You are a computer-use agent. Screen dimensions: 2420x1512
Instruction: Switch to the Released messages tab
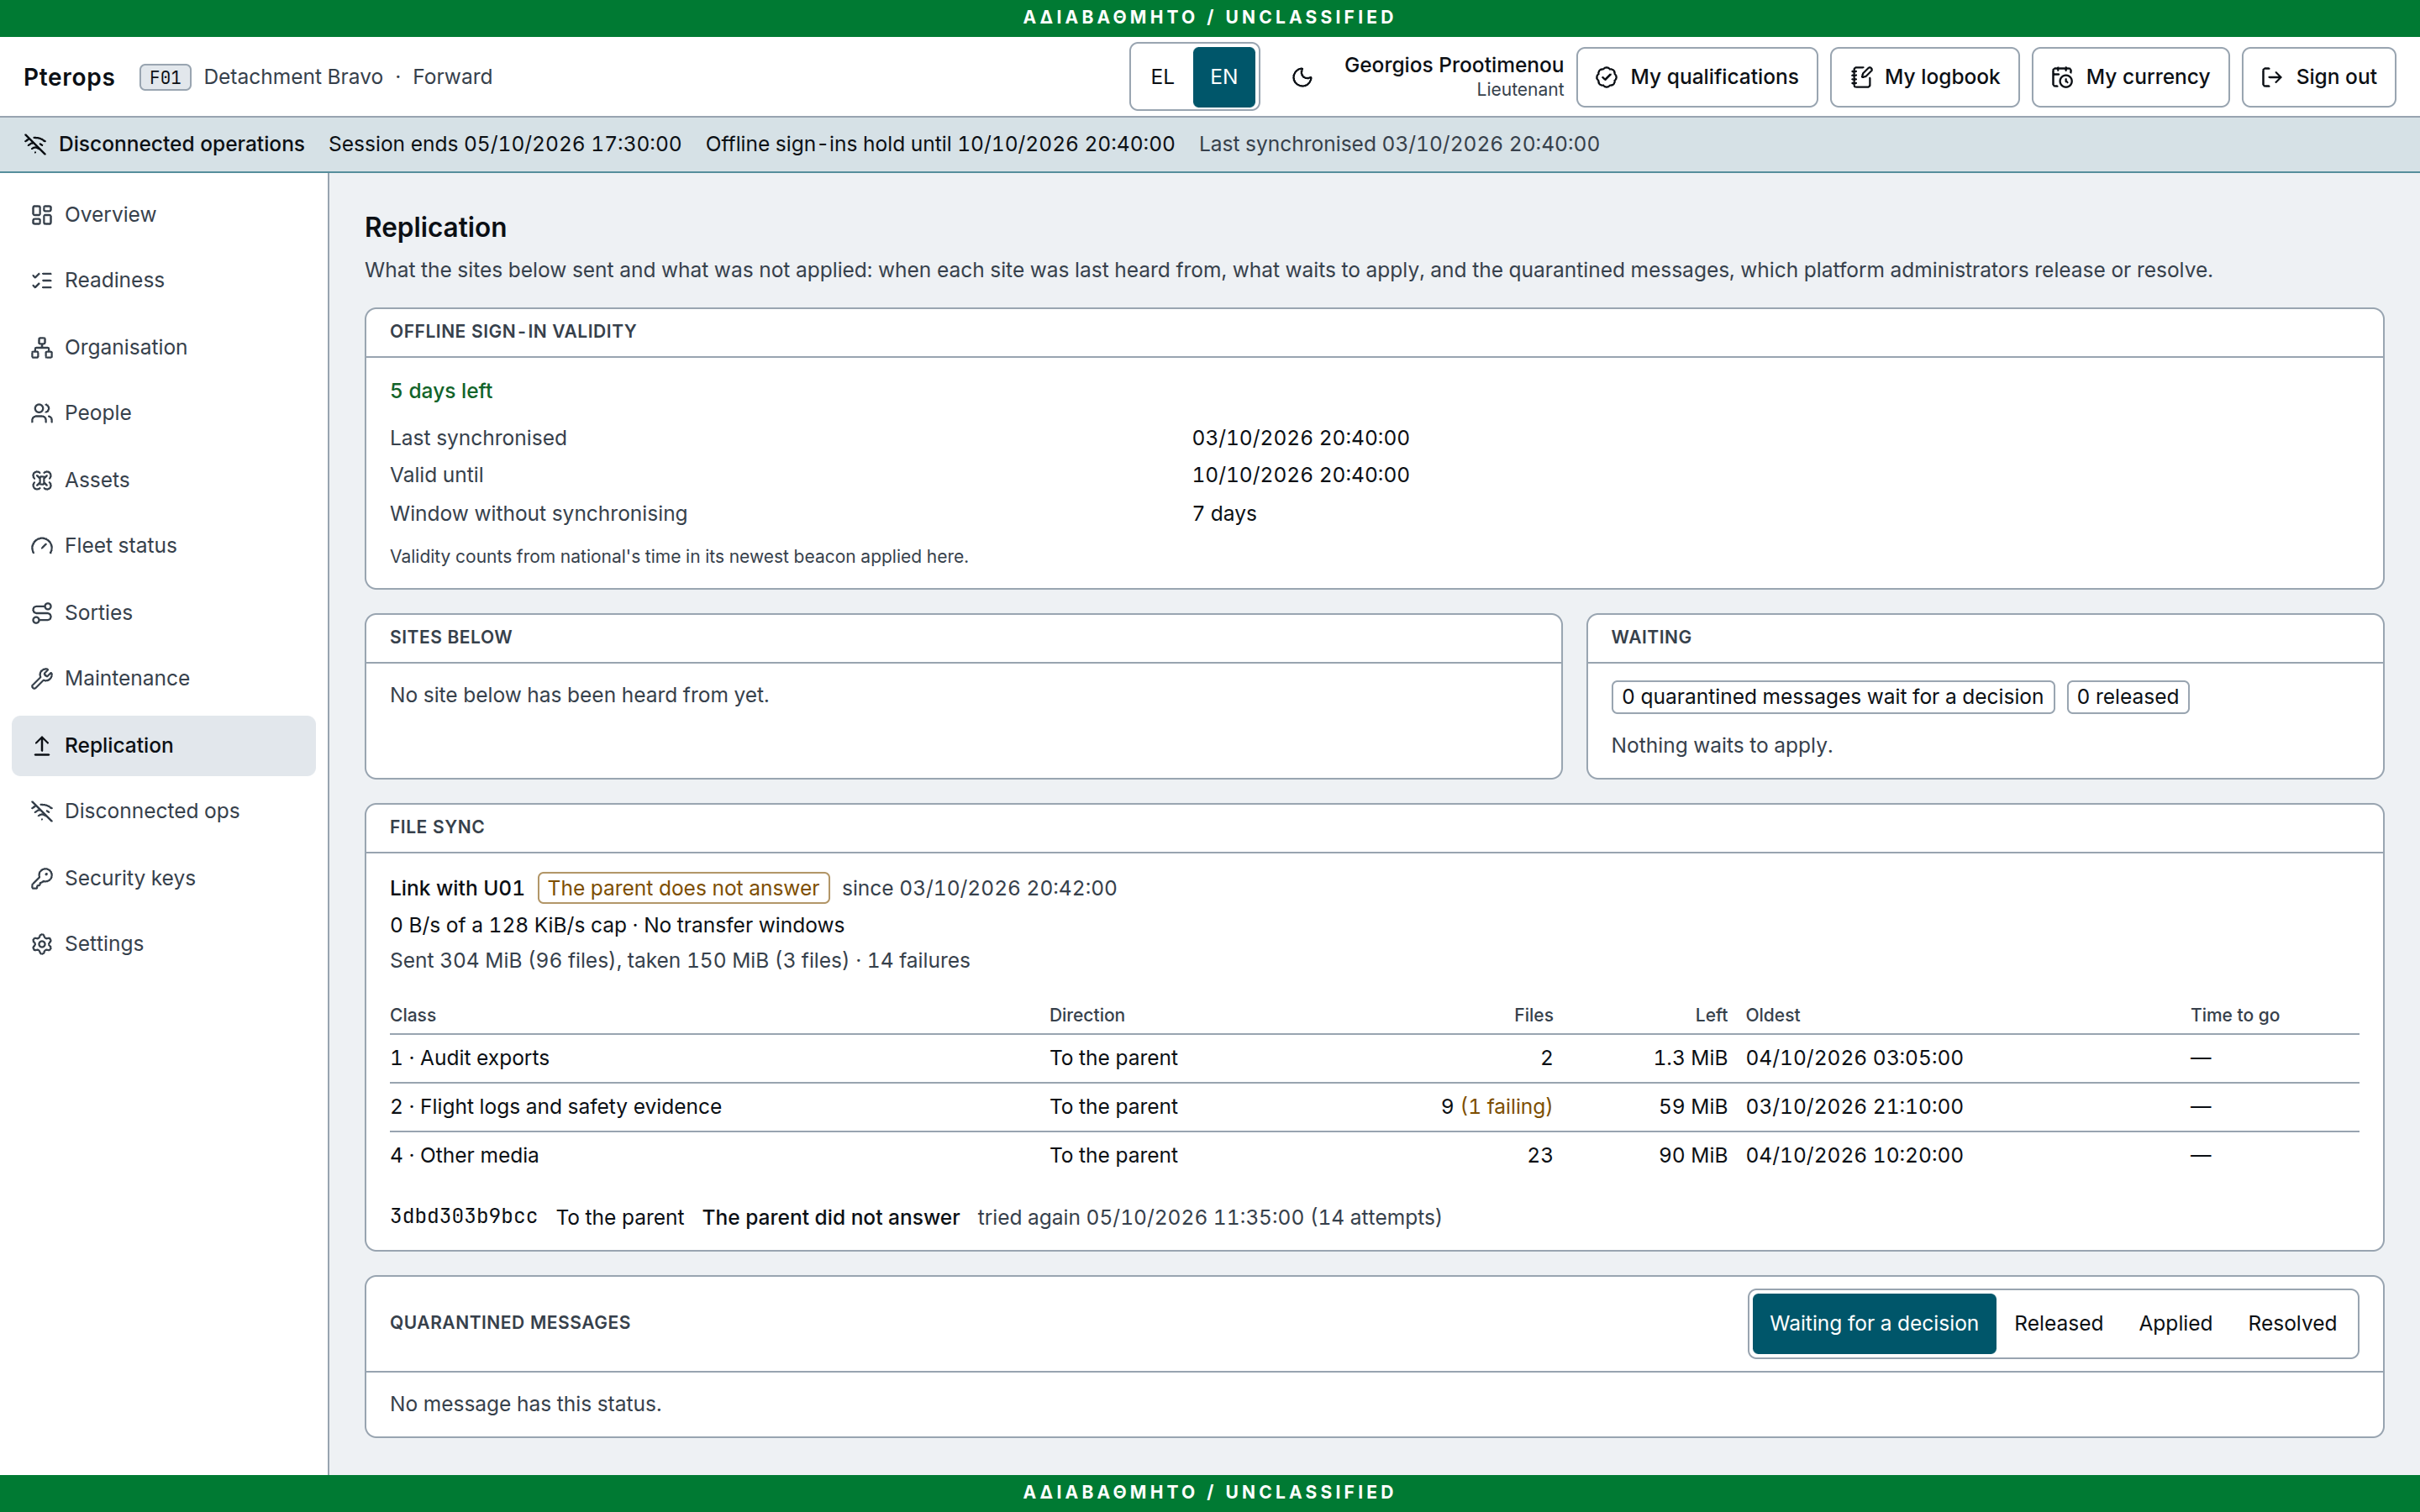(x=2058, y=1323)
